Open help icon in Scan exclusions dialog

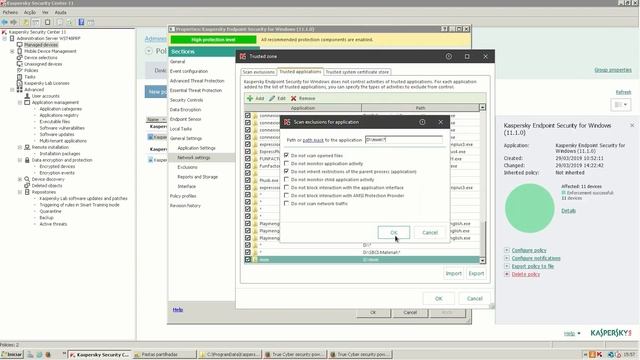coord(422,122)
